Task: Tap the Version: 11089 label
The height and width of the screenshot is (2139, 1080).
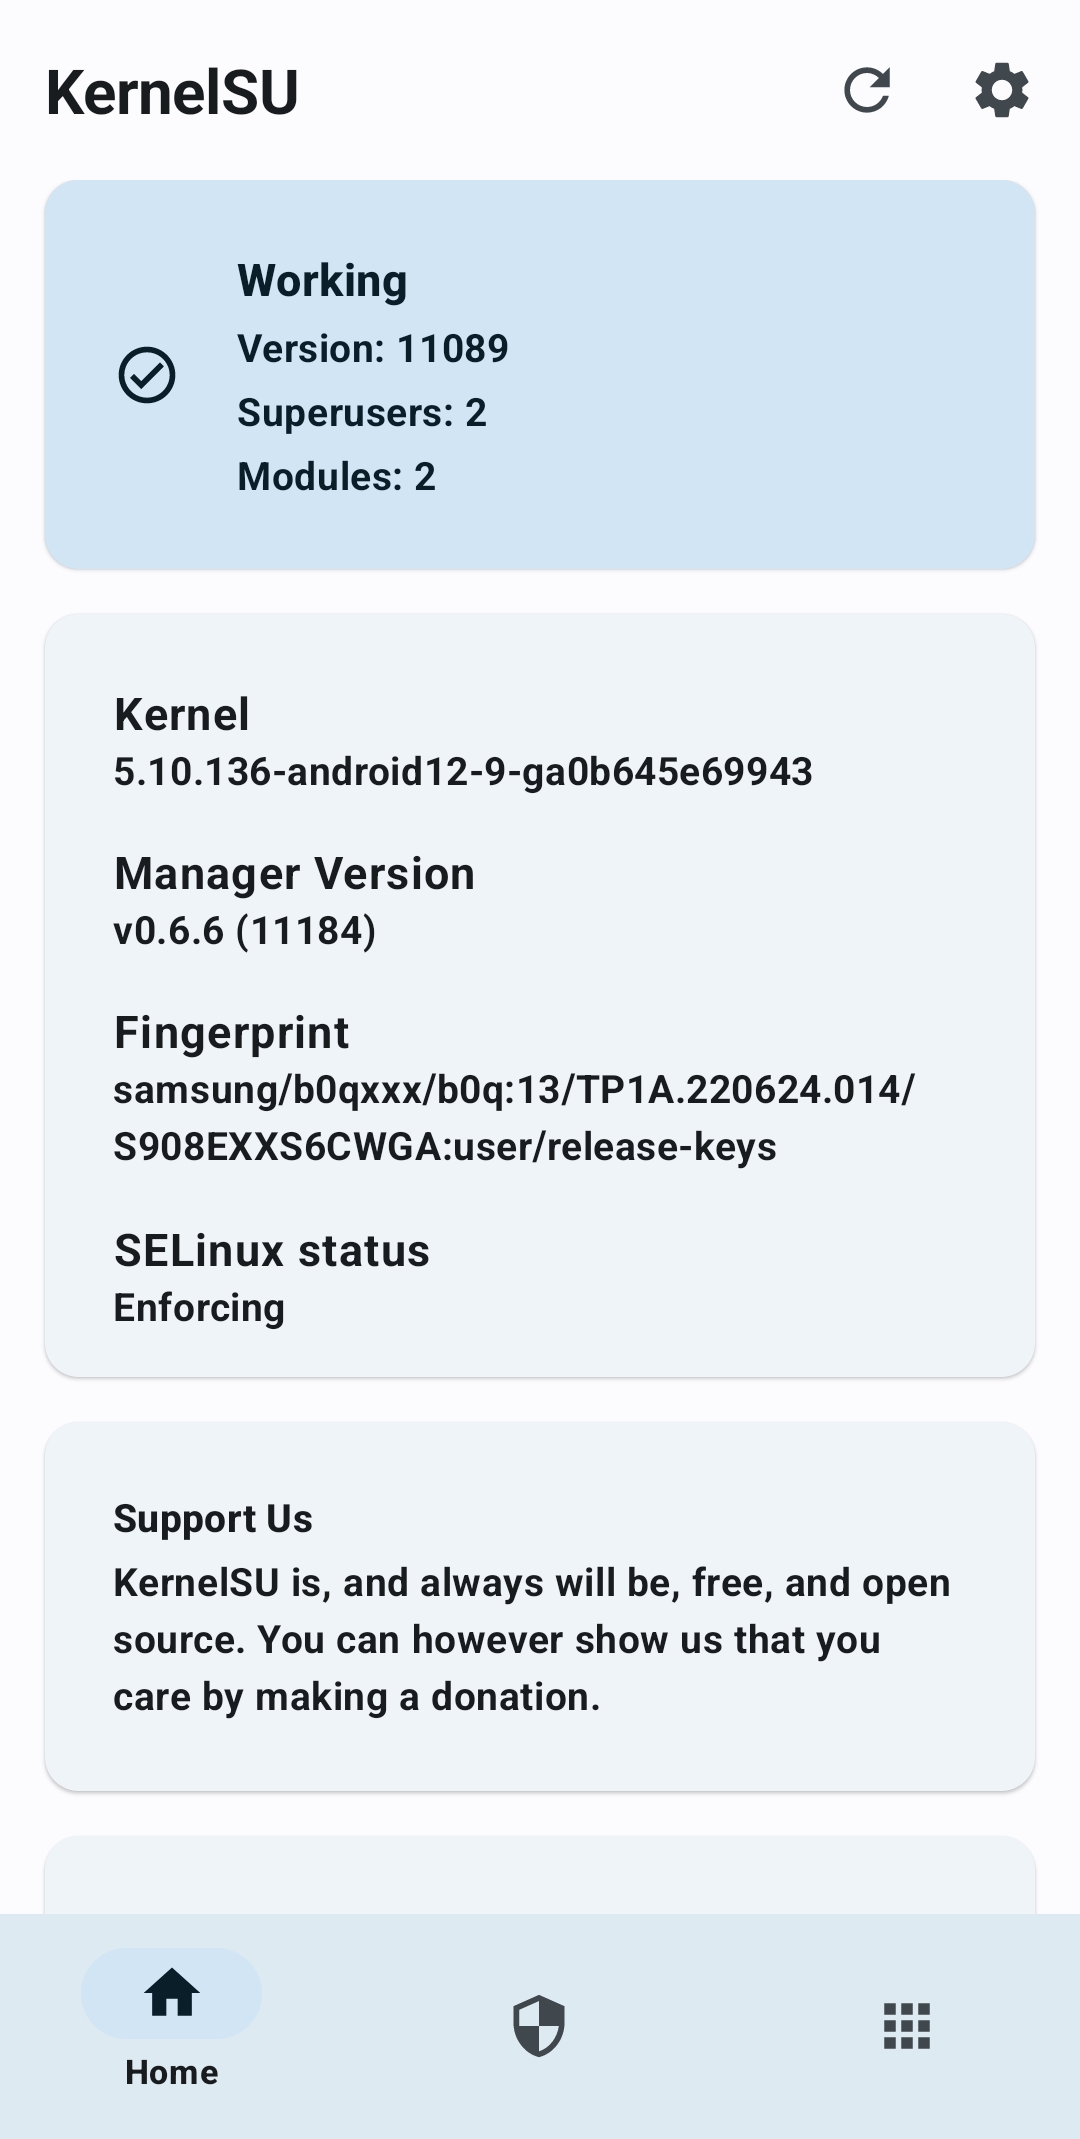Action: coord(373,348)
